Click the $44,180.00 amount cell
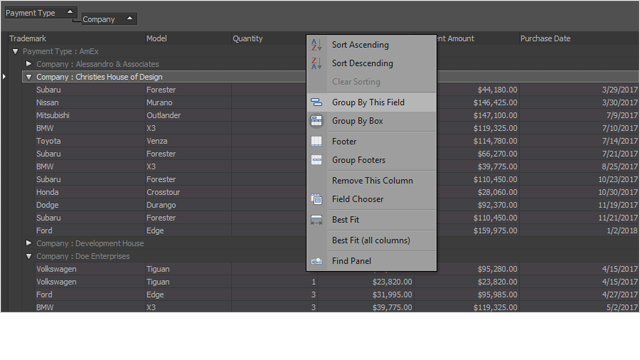This screenshot has width=640, height=360. tap(478, 90)
